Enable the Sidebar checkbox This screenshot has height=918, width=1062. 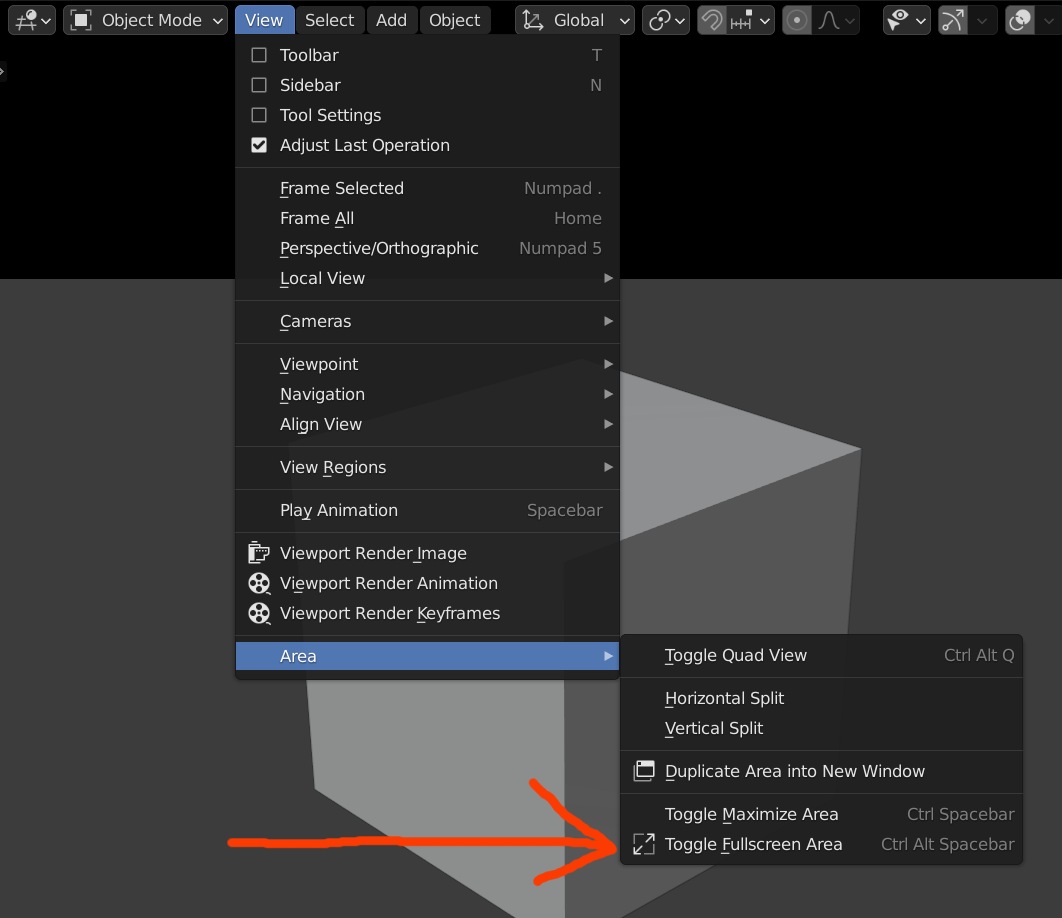click(x=259, y=85)
